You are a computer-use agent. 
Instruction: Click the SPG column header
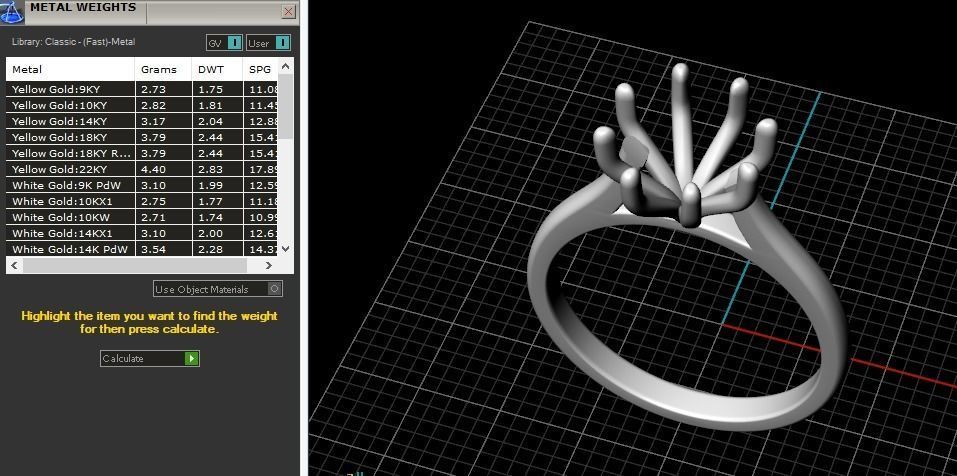coord(261,70)
